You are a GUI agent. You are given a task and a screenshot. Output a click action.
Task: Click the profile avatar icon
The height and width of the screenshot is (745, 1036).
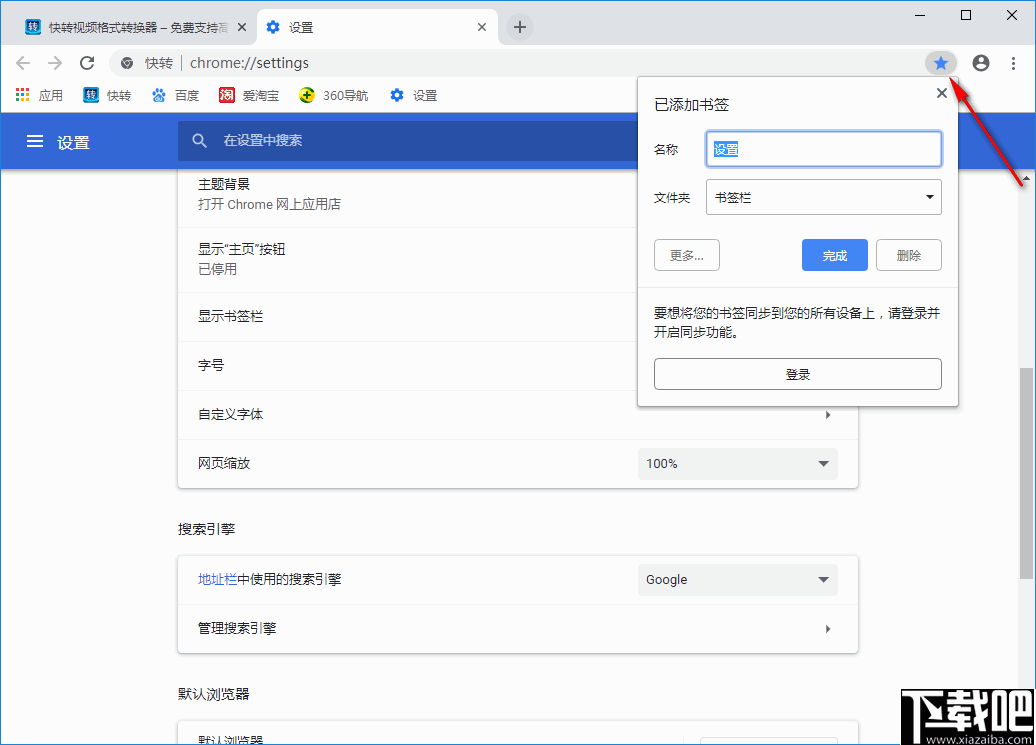pos(980,62)
